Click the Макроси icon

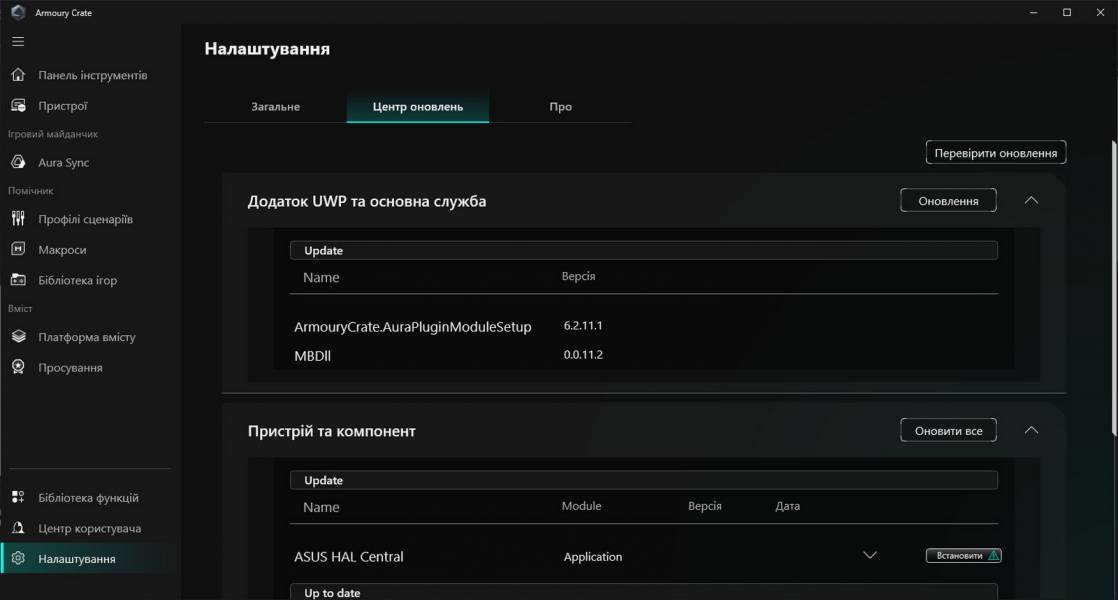(x=18, y=250)
